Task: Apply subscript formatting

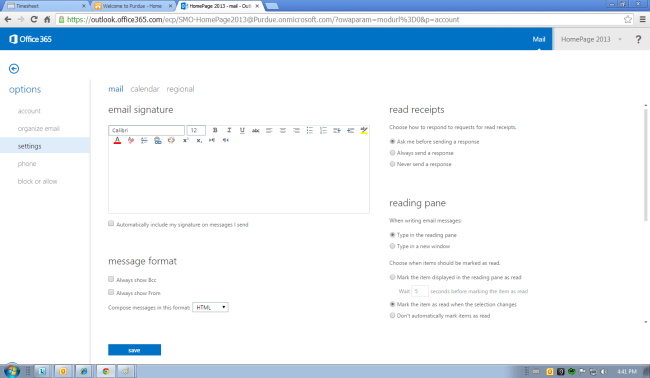Action: tap(199, 141)
